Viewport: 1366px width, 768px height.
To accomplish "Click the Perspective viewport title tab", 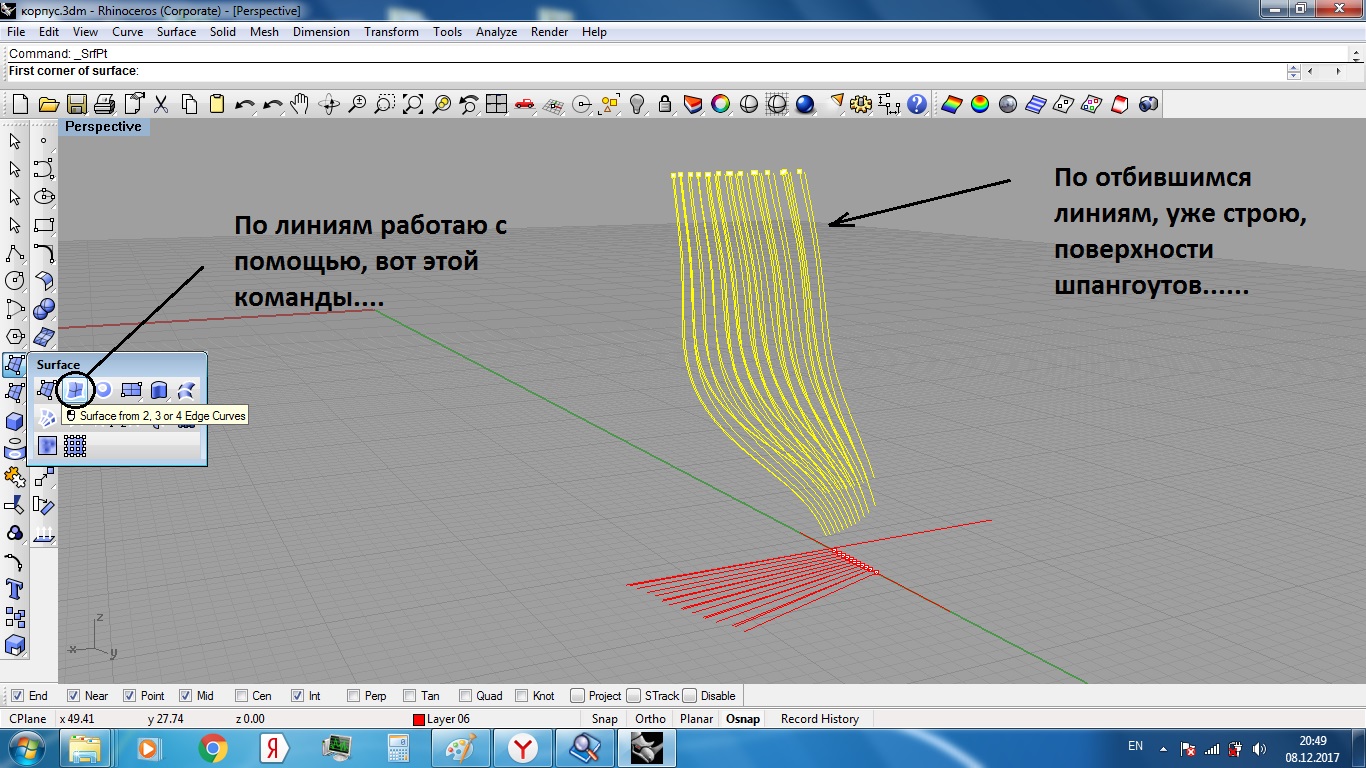I will click(103, 127).
